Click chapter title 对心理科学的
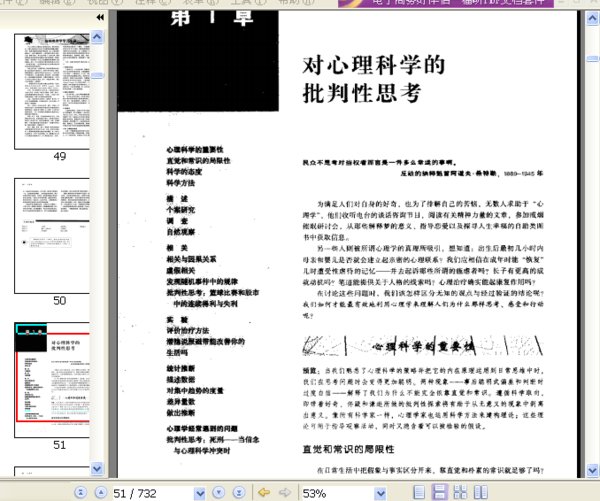The image size is (600, 501). 374,65
